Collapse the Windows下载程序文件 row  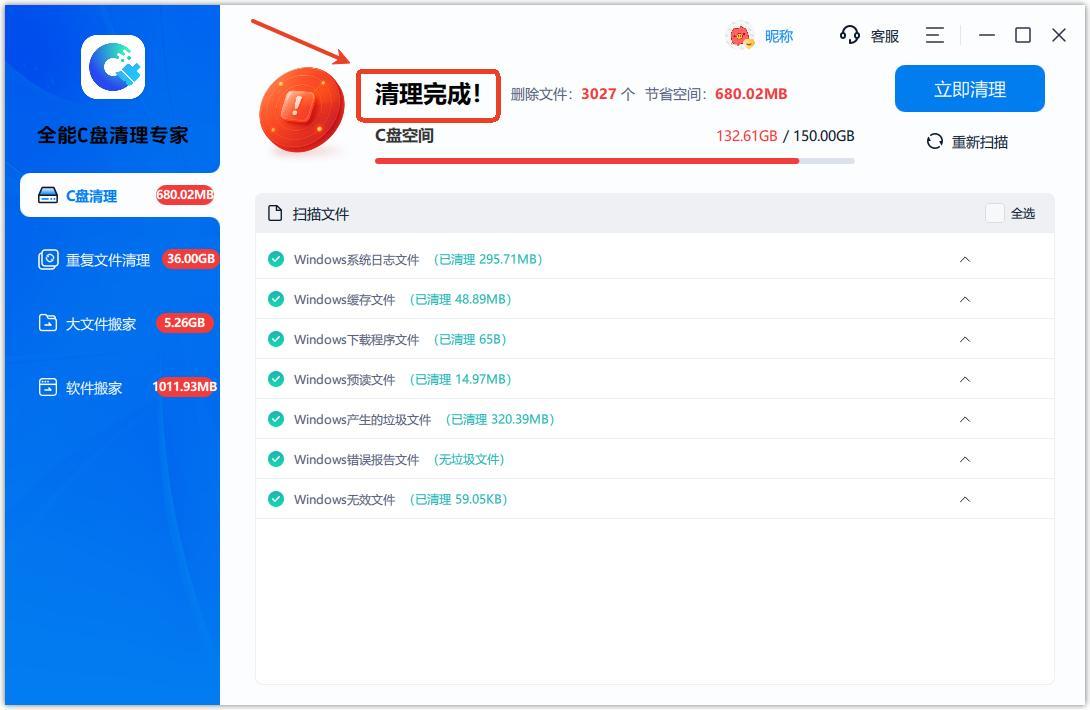(965, 339)
